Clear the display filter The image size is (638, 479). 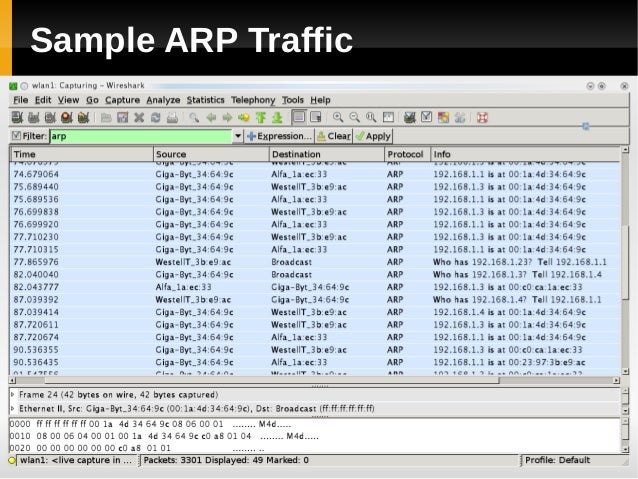334,136
